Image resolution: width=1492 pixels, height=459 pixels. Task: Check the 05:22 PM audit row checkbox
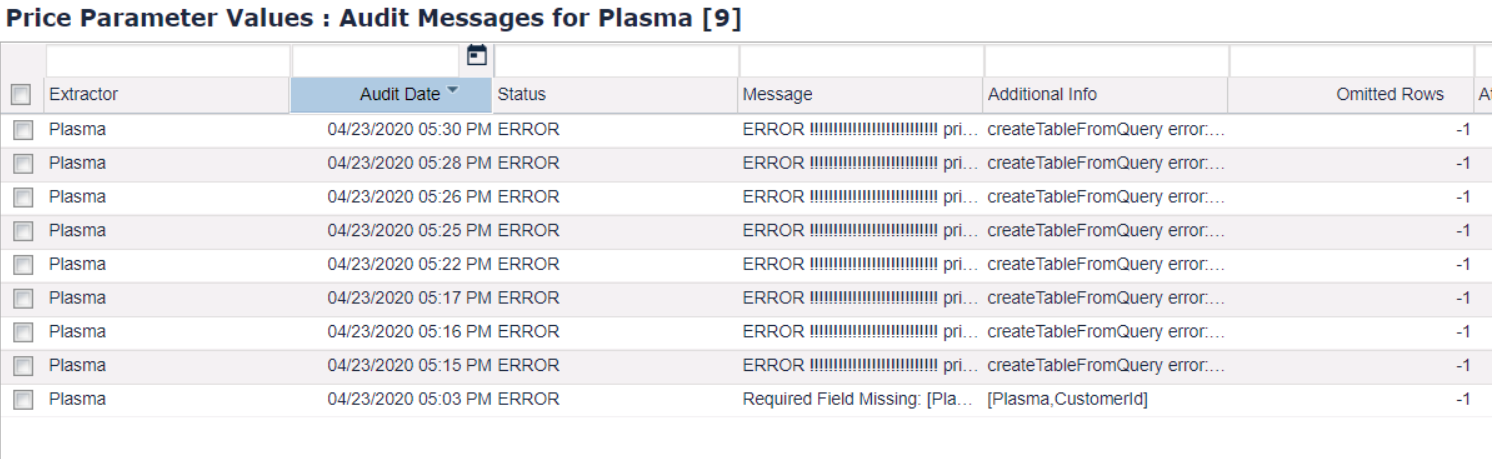(21, 265)
